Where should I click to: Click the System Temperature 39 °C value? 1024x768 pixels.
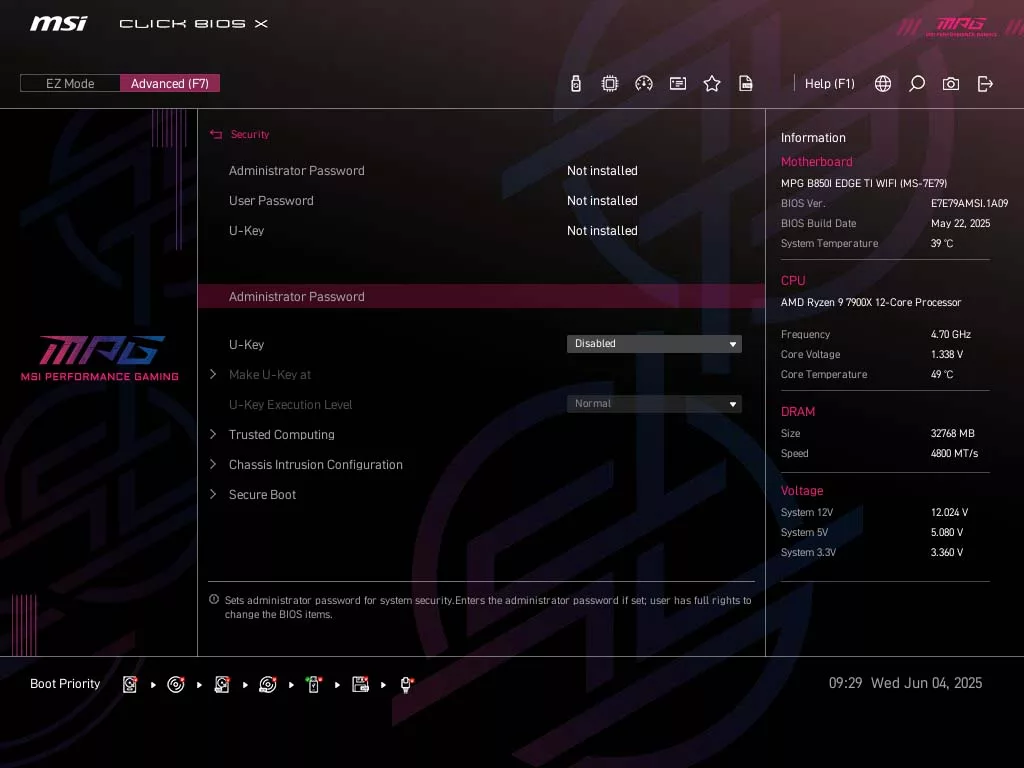click(x=942, y=244)
